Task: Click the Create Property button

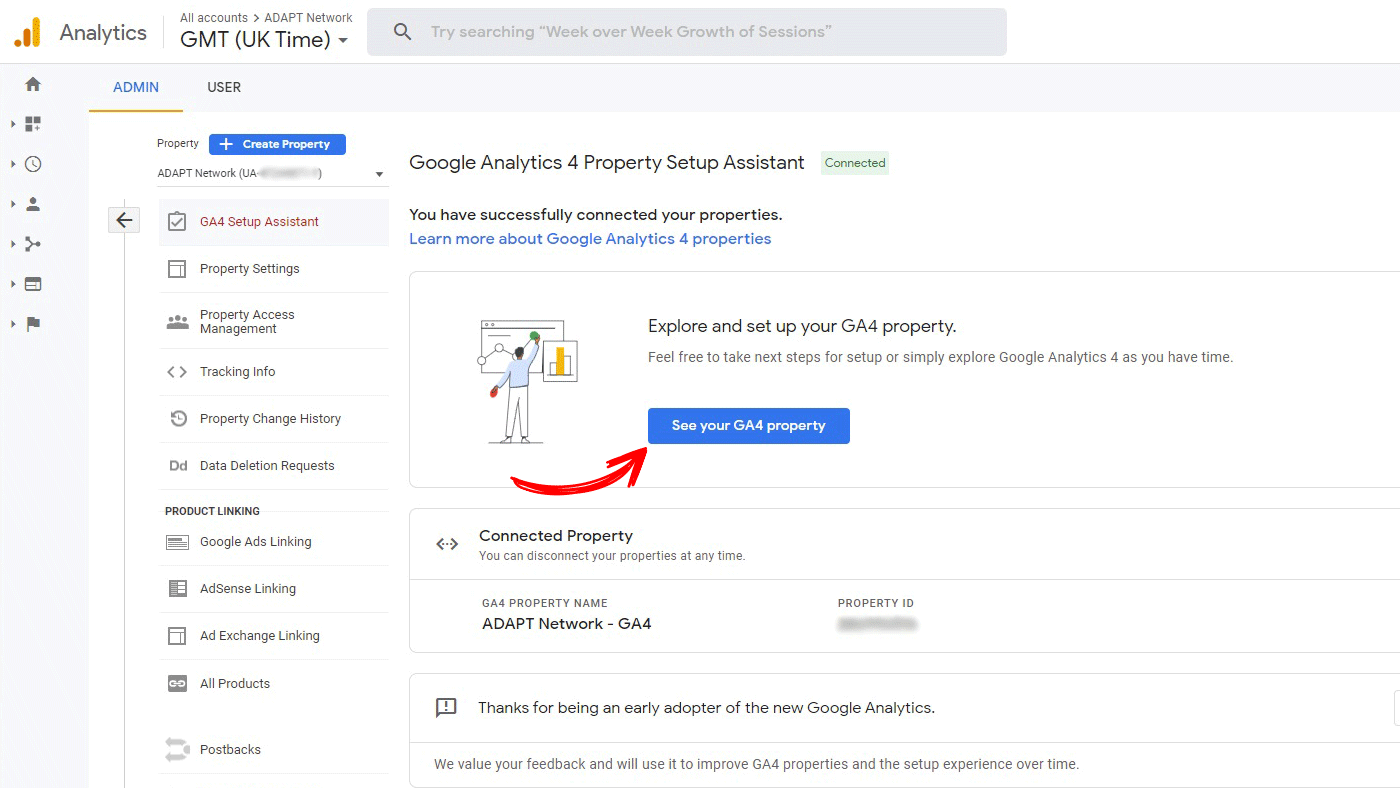Action: click(x=277, y=144)
